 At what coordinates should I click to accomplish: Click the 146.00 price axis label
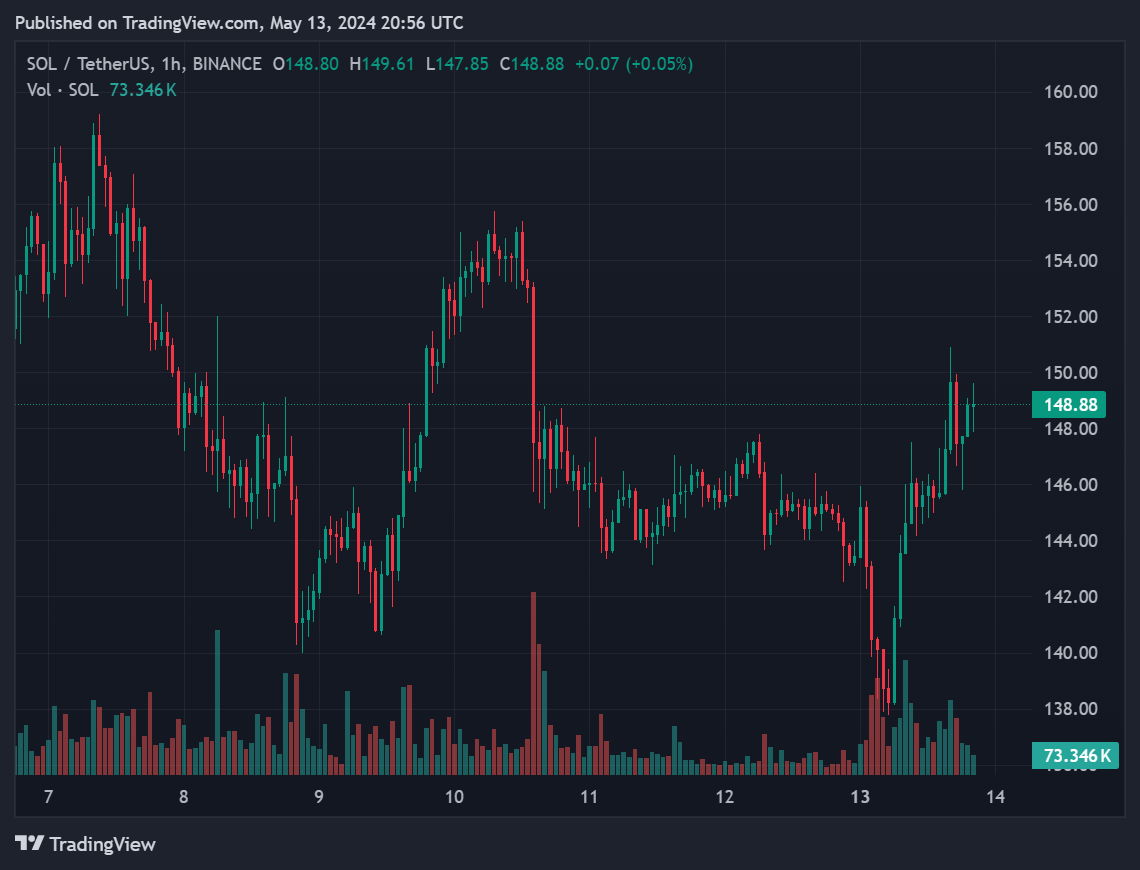click(1071, 485)
